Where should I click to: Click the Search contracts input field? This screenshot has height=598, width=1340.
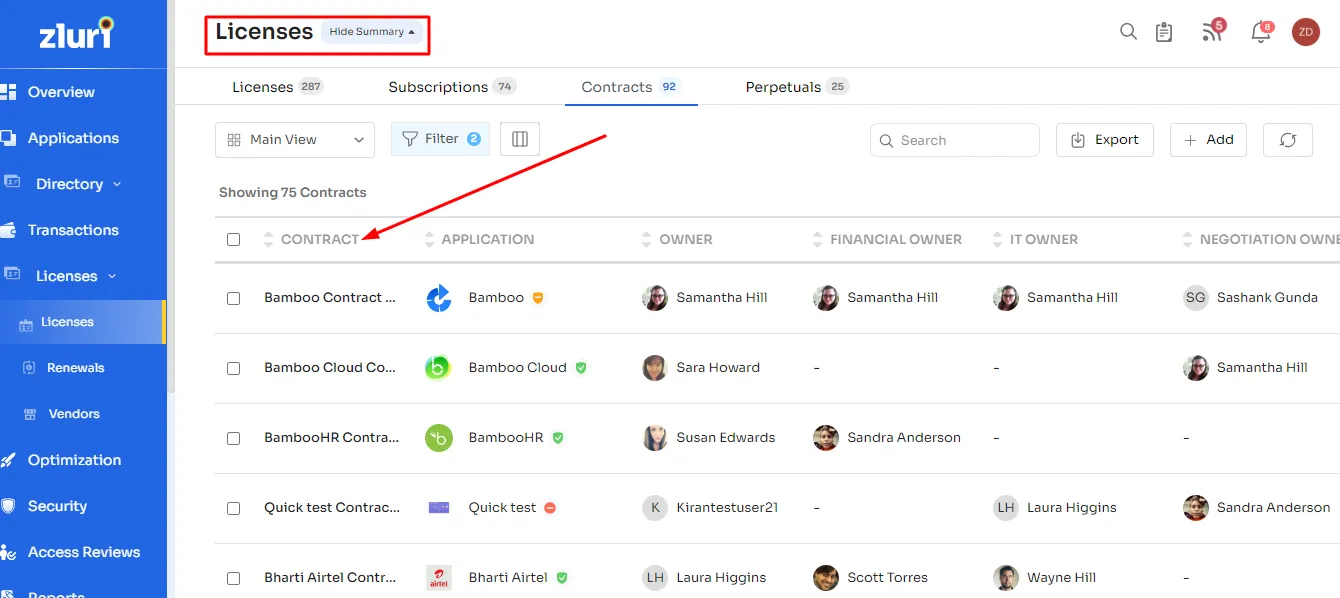click(x=955, y=140)
